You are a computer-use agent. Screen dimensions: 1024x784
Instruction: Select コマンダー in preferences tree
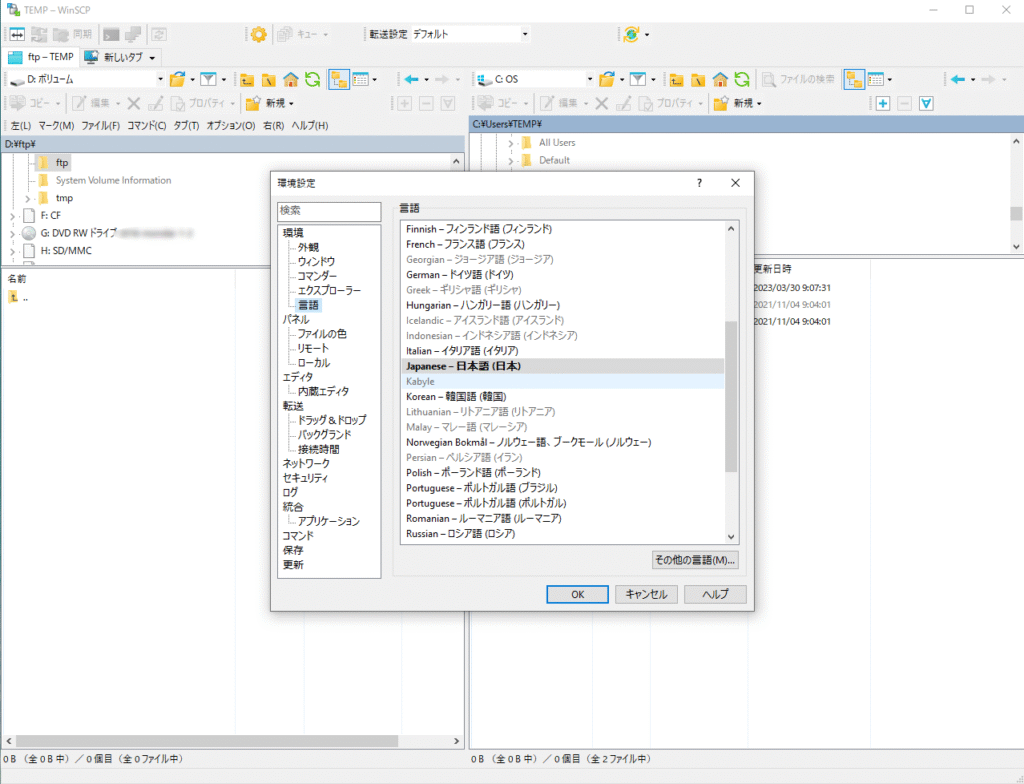(x=317, y=276)
